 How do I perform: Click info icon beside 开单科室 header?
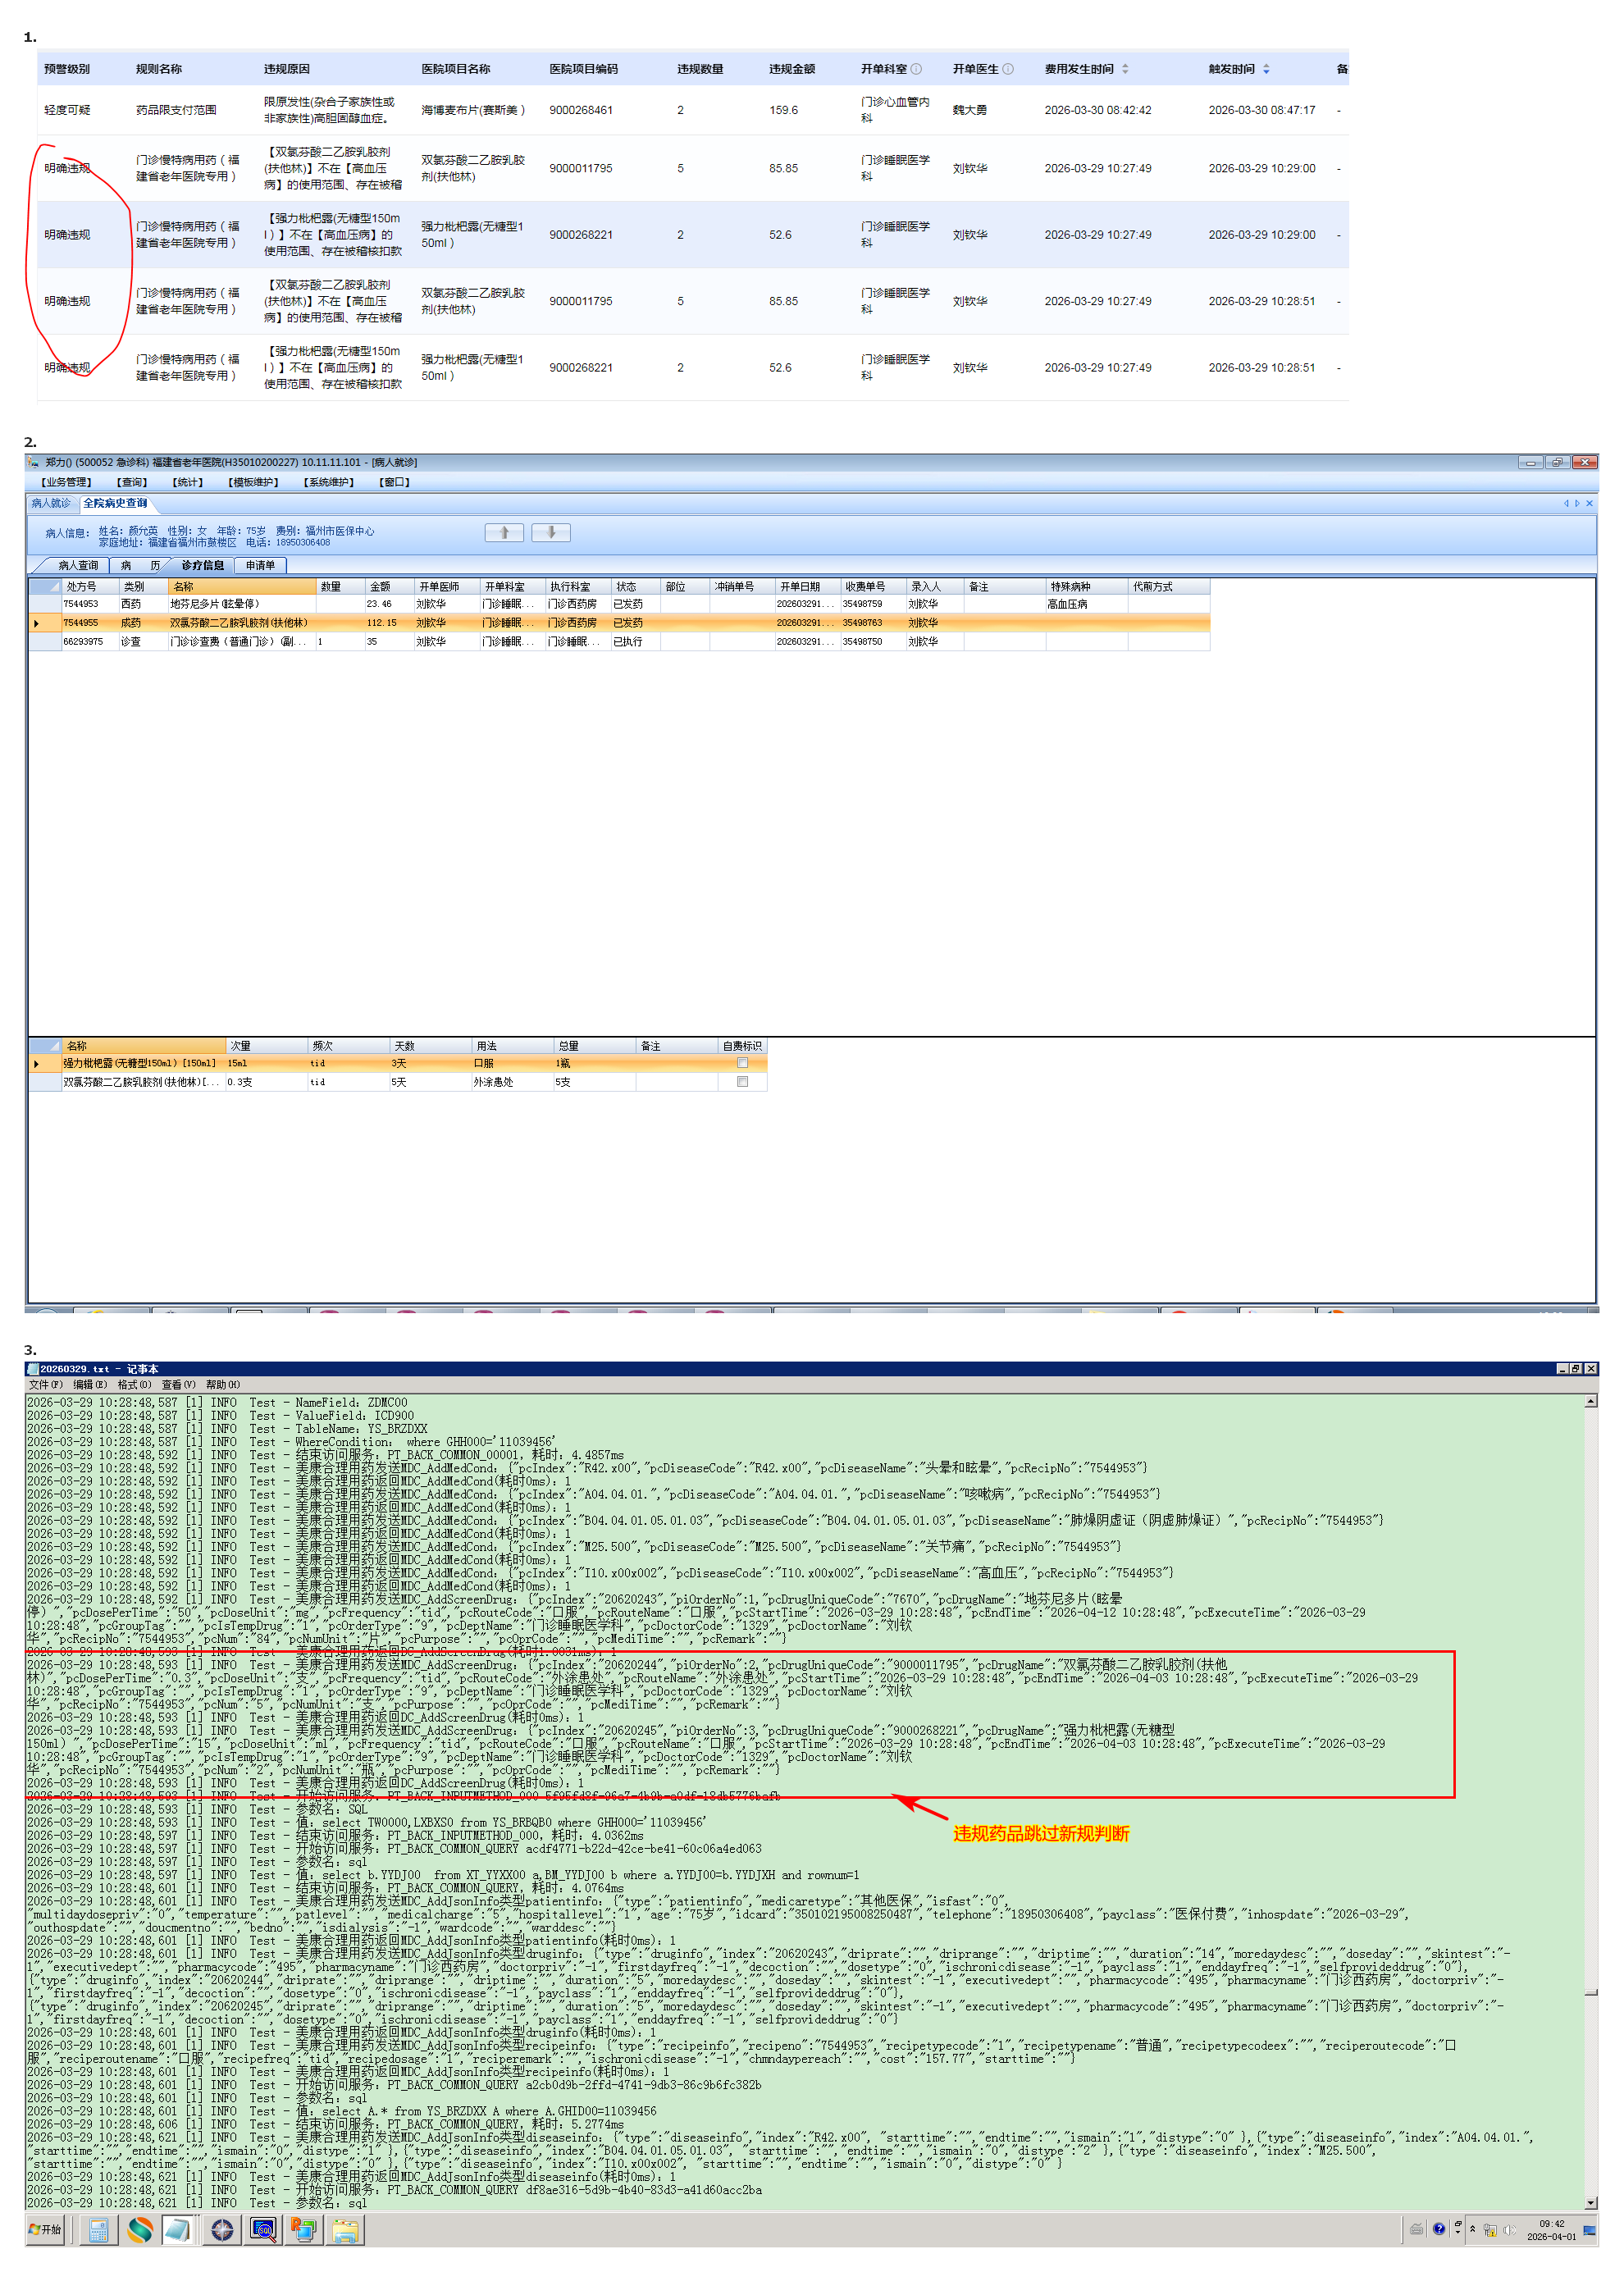(x=916, y=69)
